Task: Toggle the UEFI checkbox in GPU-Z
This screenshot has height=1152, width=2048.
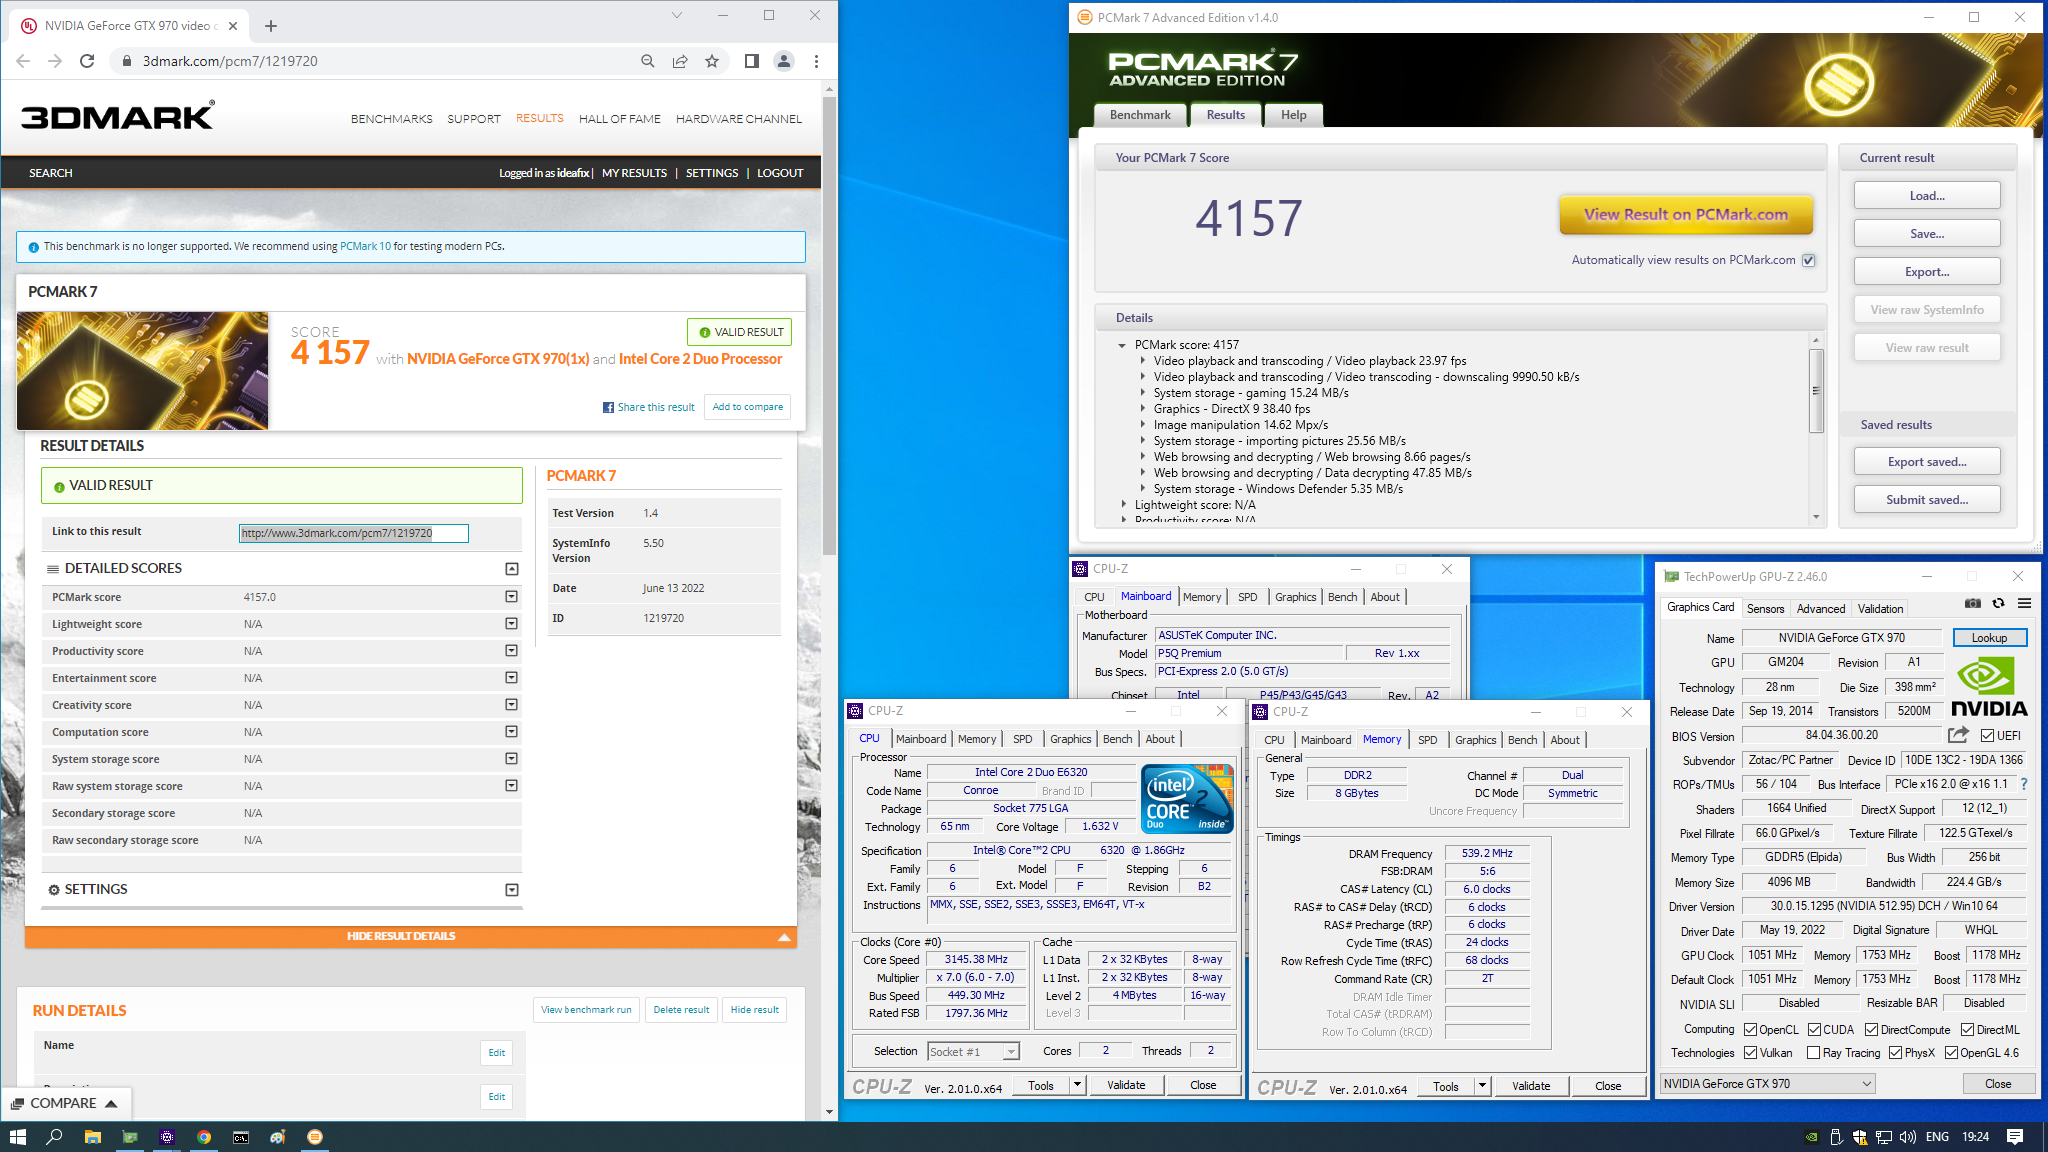Action: coord(1987,735)
